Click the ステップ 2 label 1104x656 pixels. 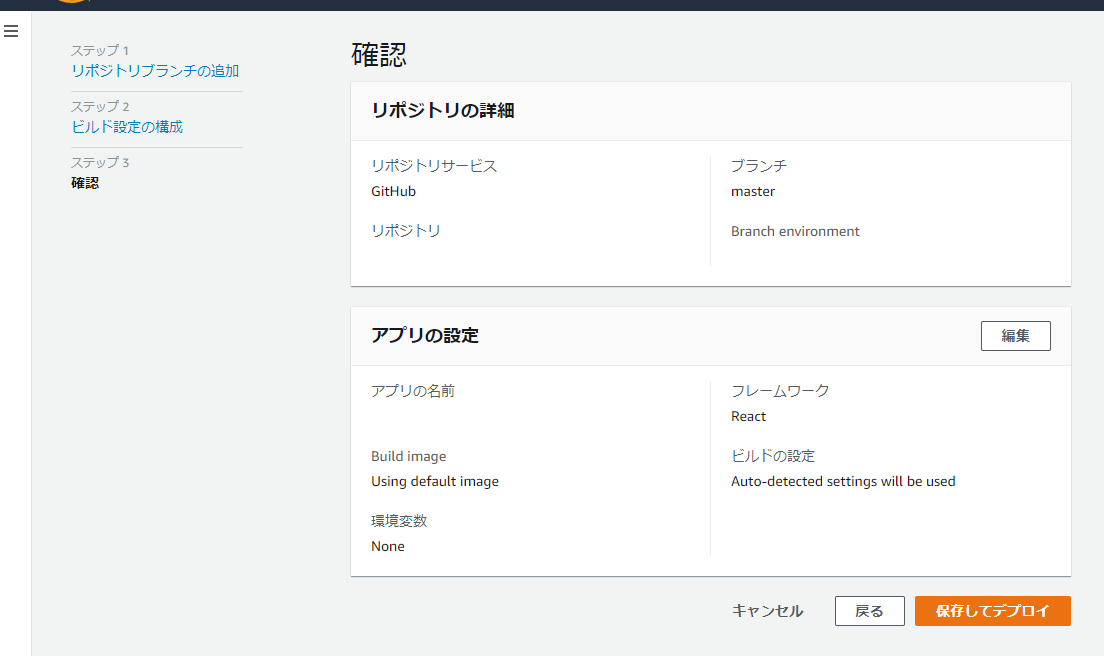click(x=100, y=106)
